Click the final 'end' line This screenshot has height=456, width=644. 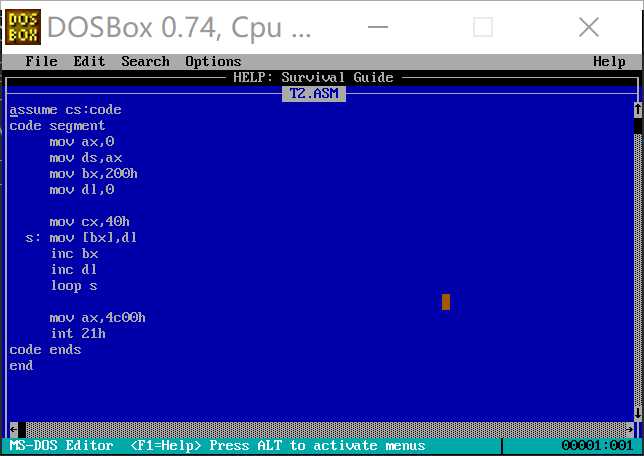pyautogui.click(x=21, y=366)
